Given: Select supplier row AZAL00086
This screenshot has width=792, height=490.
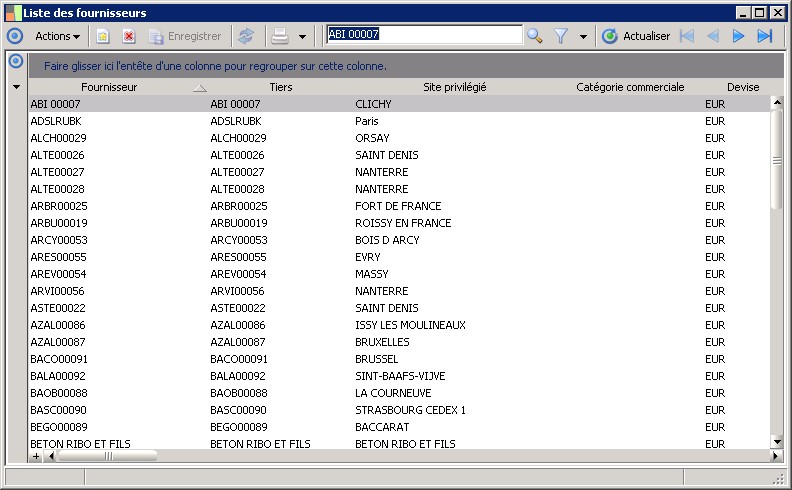Looking at the screenshot, I should (x=400, y=325).
